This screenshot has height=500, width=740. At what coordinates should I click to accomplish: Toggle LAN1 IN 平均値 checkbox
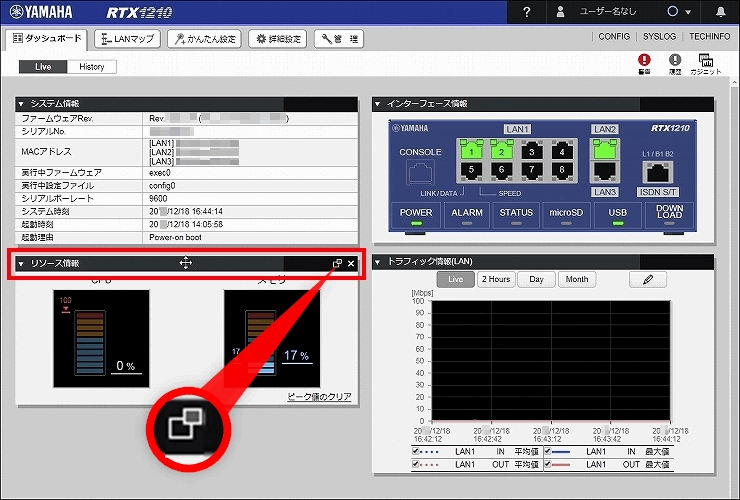(415, 451)
